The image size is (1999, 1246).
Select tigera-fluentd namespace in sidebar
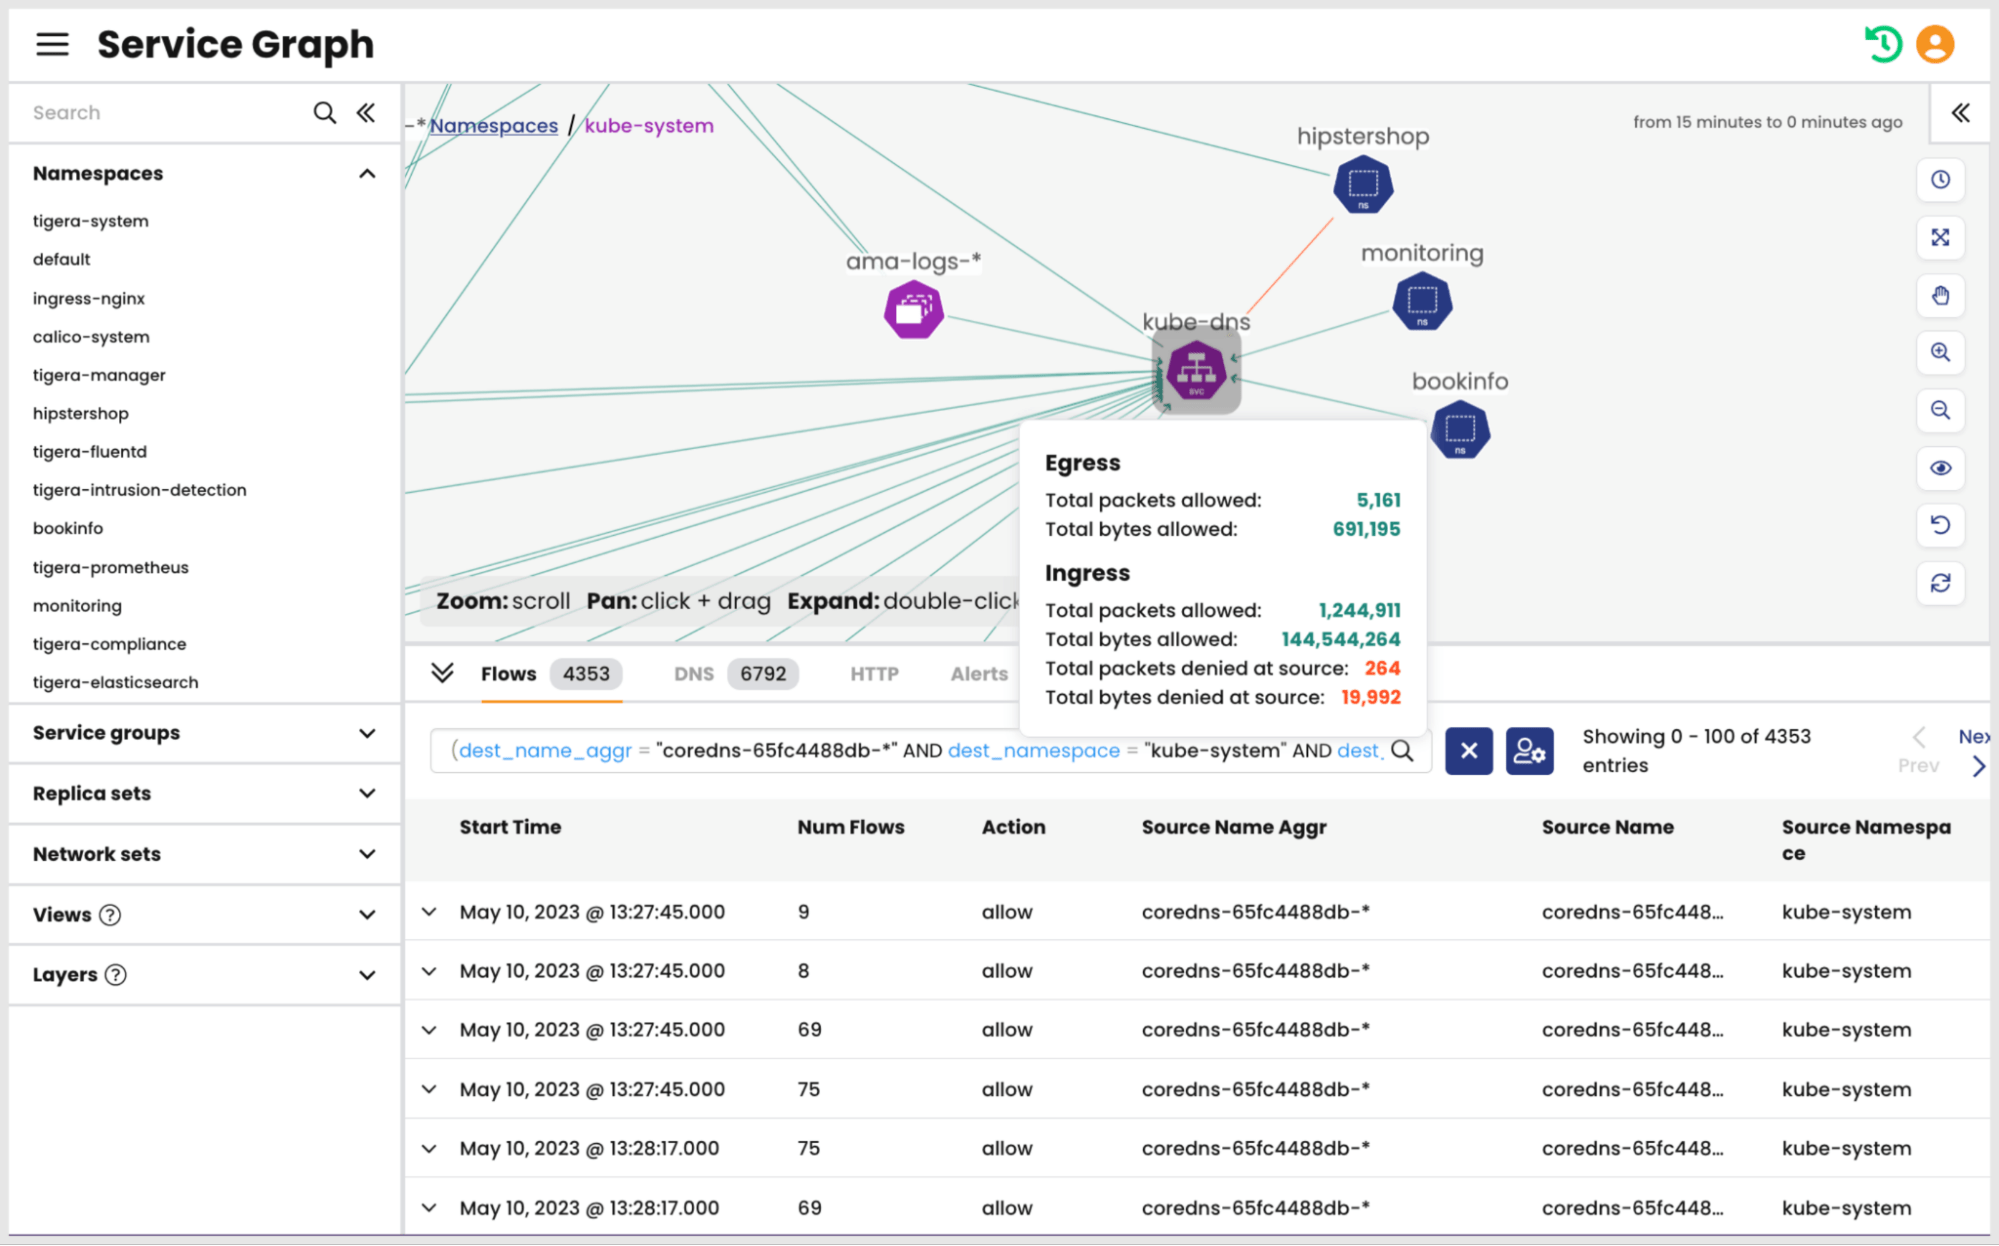89,452
